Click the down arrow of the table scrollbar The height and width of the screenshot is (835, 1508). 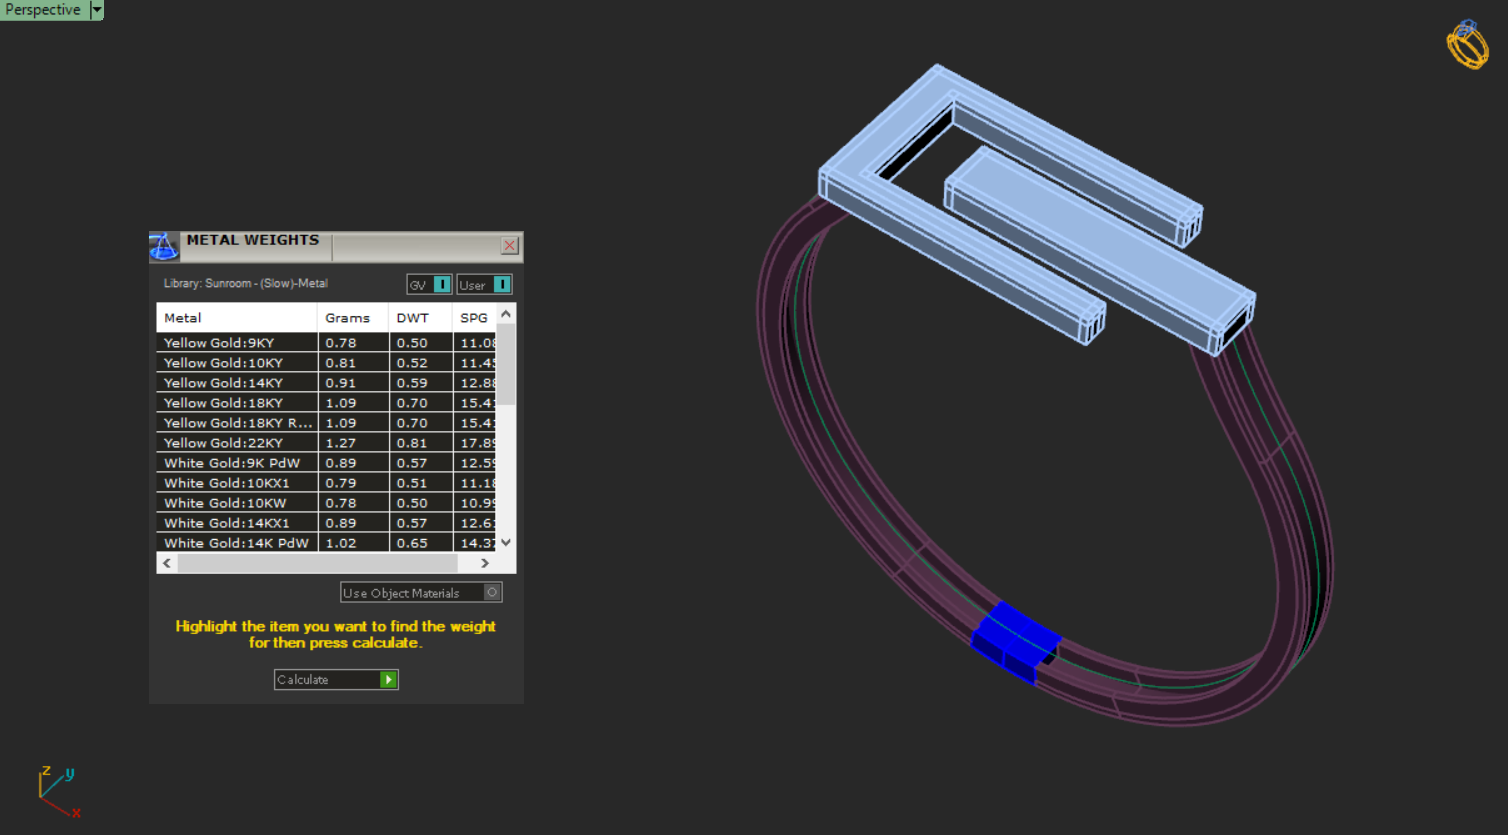506,542
